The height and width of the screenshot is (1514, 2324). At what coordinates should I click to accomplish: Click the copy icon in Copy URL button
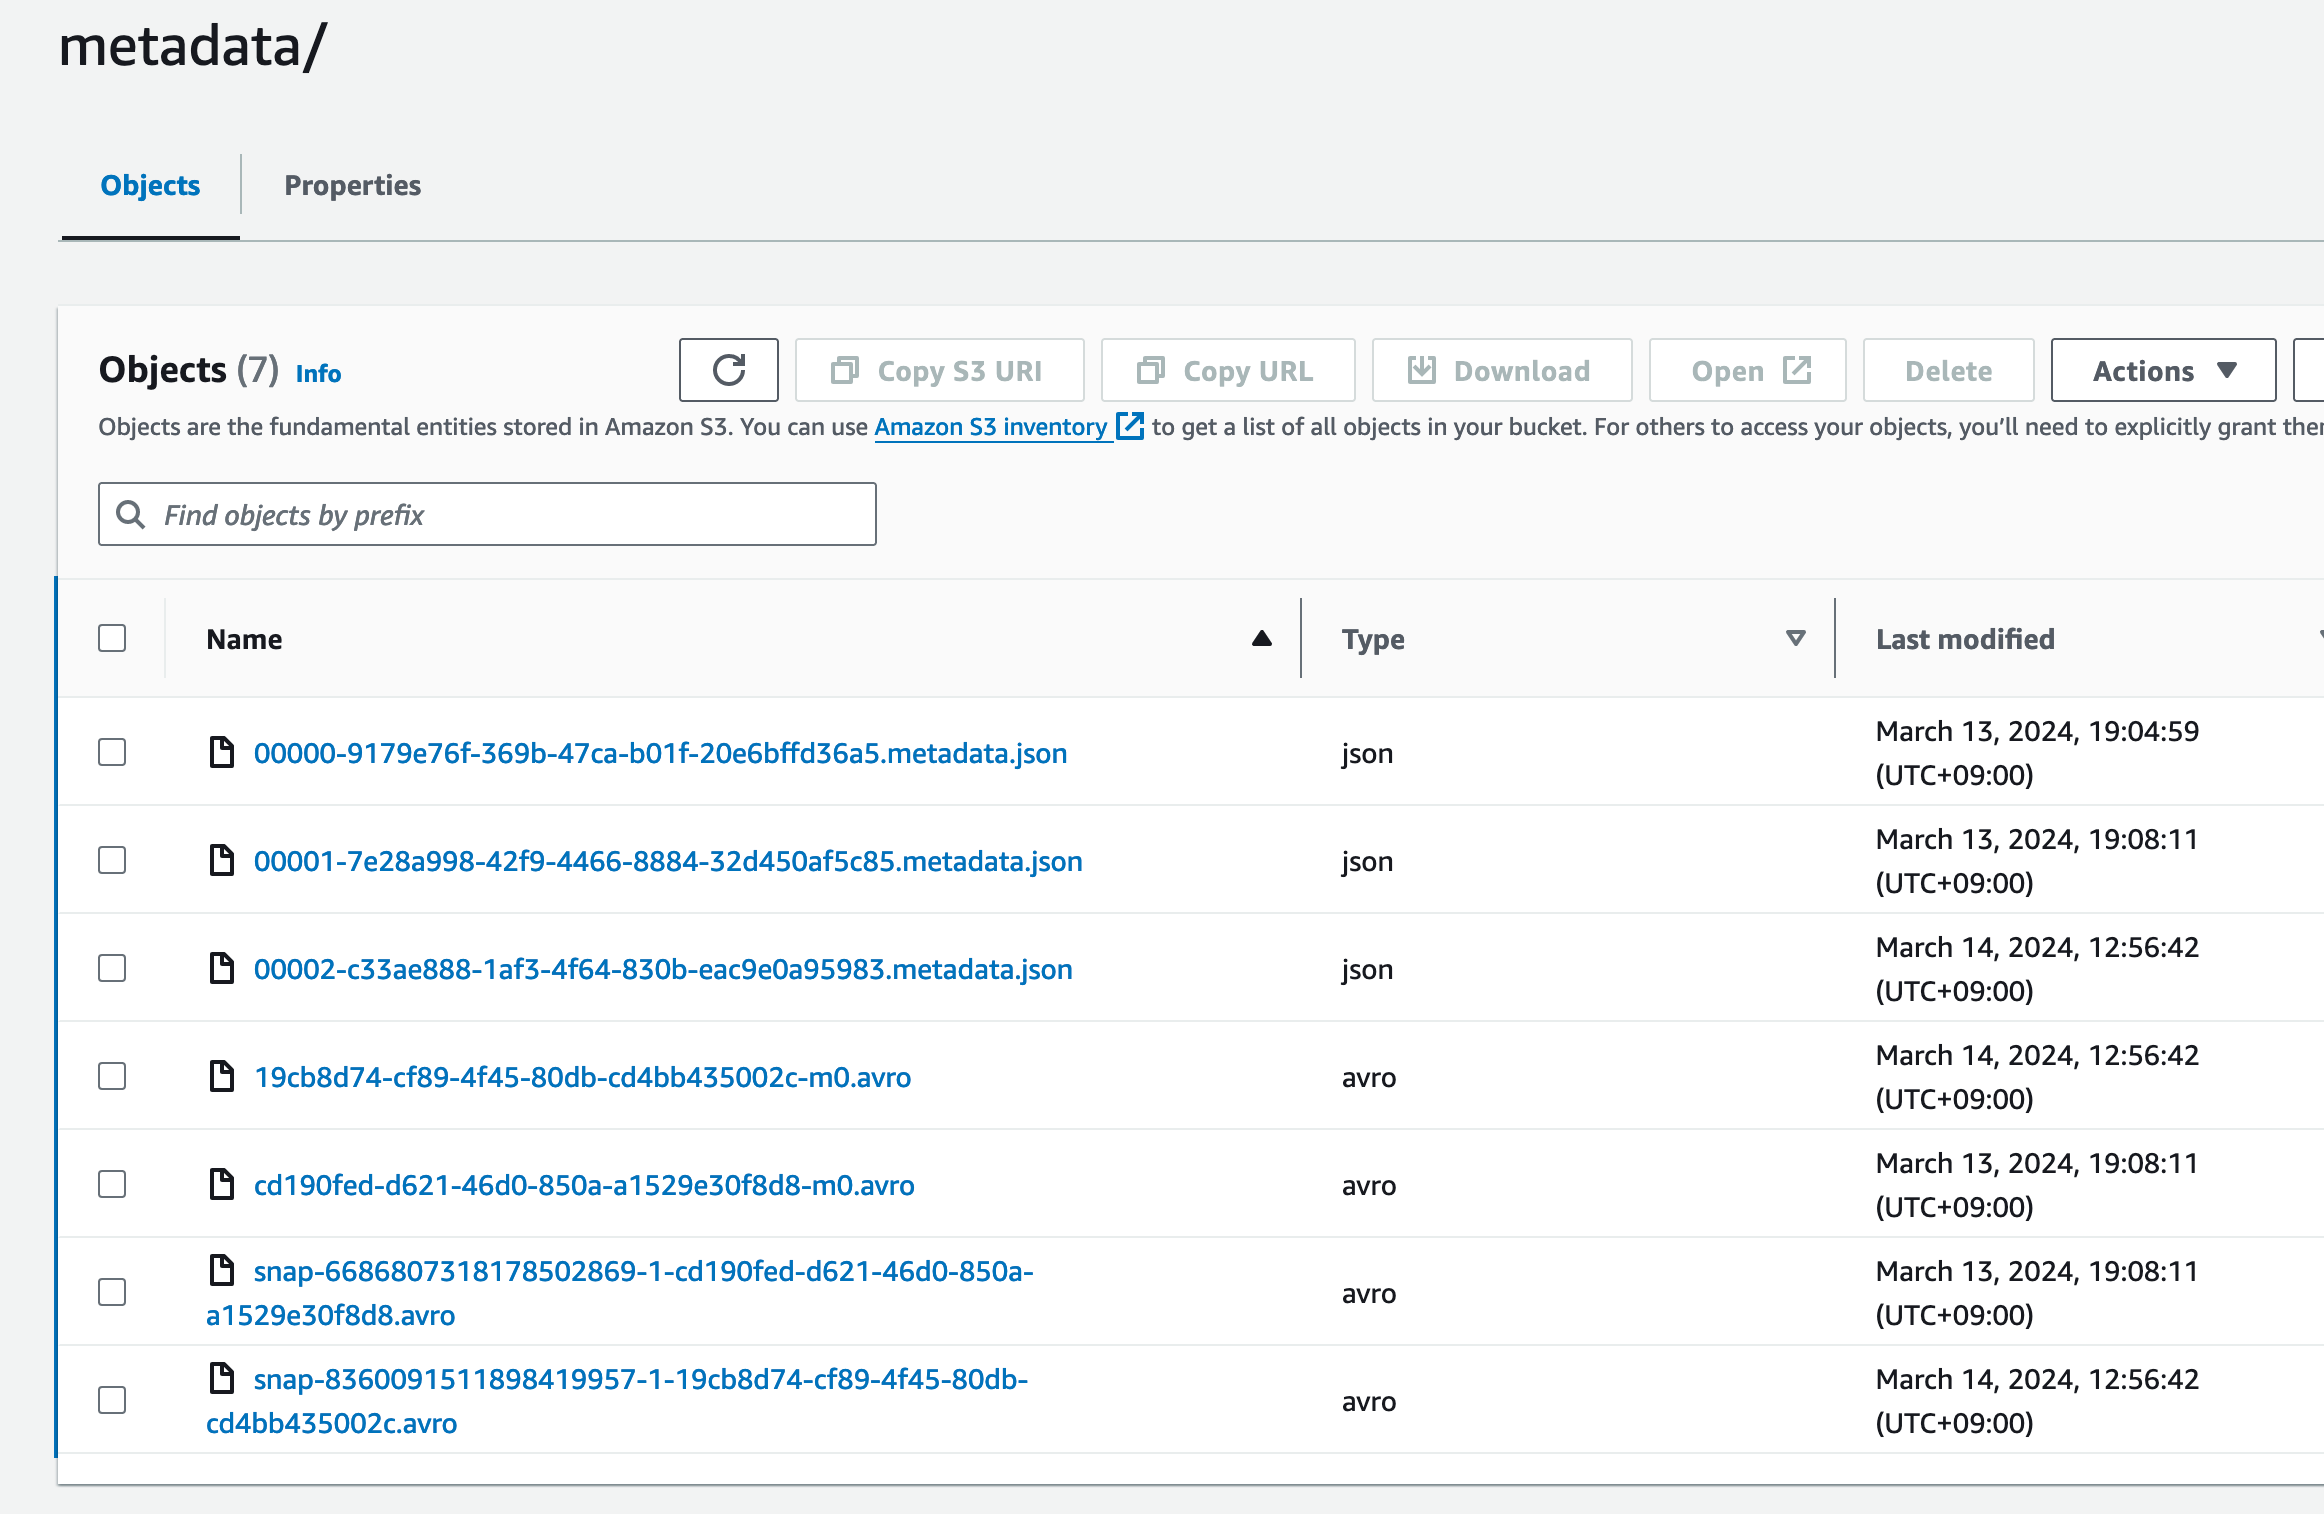pos(1152,370)
